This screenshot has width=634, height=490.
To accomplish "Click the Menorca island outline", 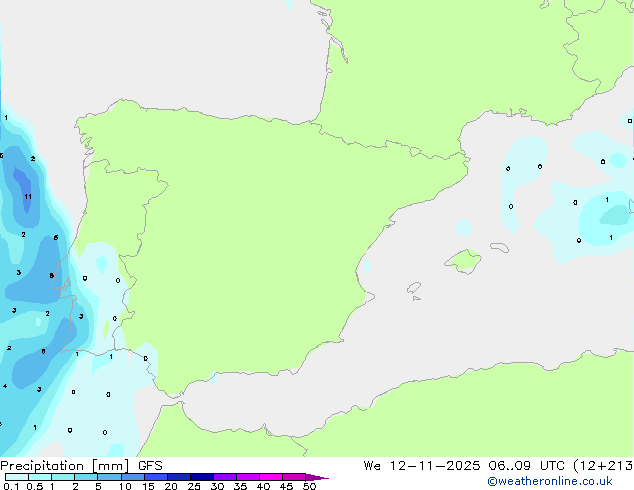I will coord(499,247).
